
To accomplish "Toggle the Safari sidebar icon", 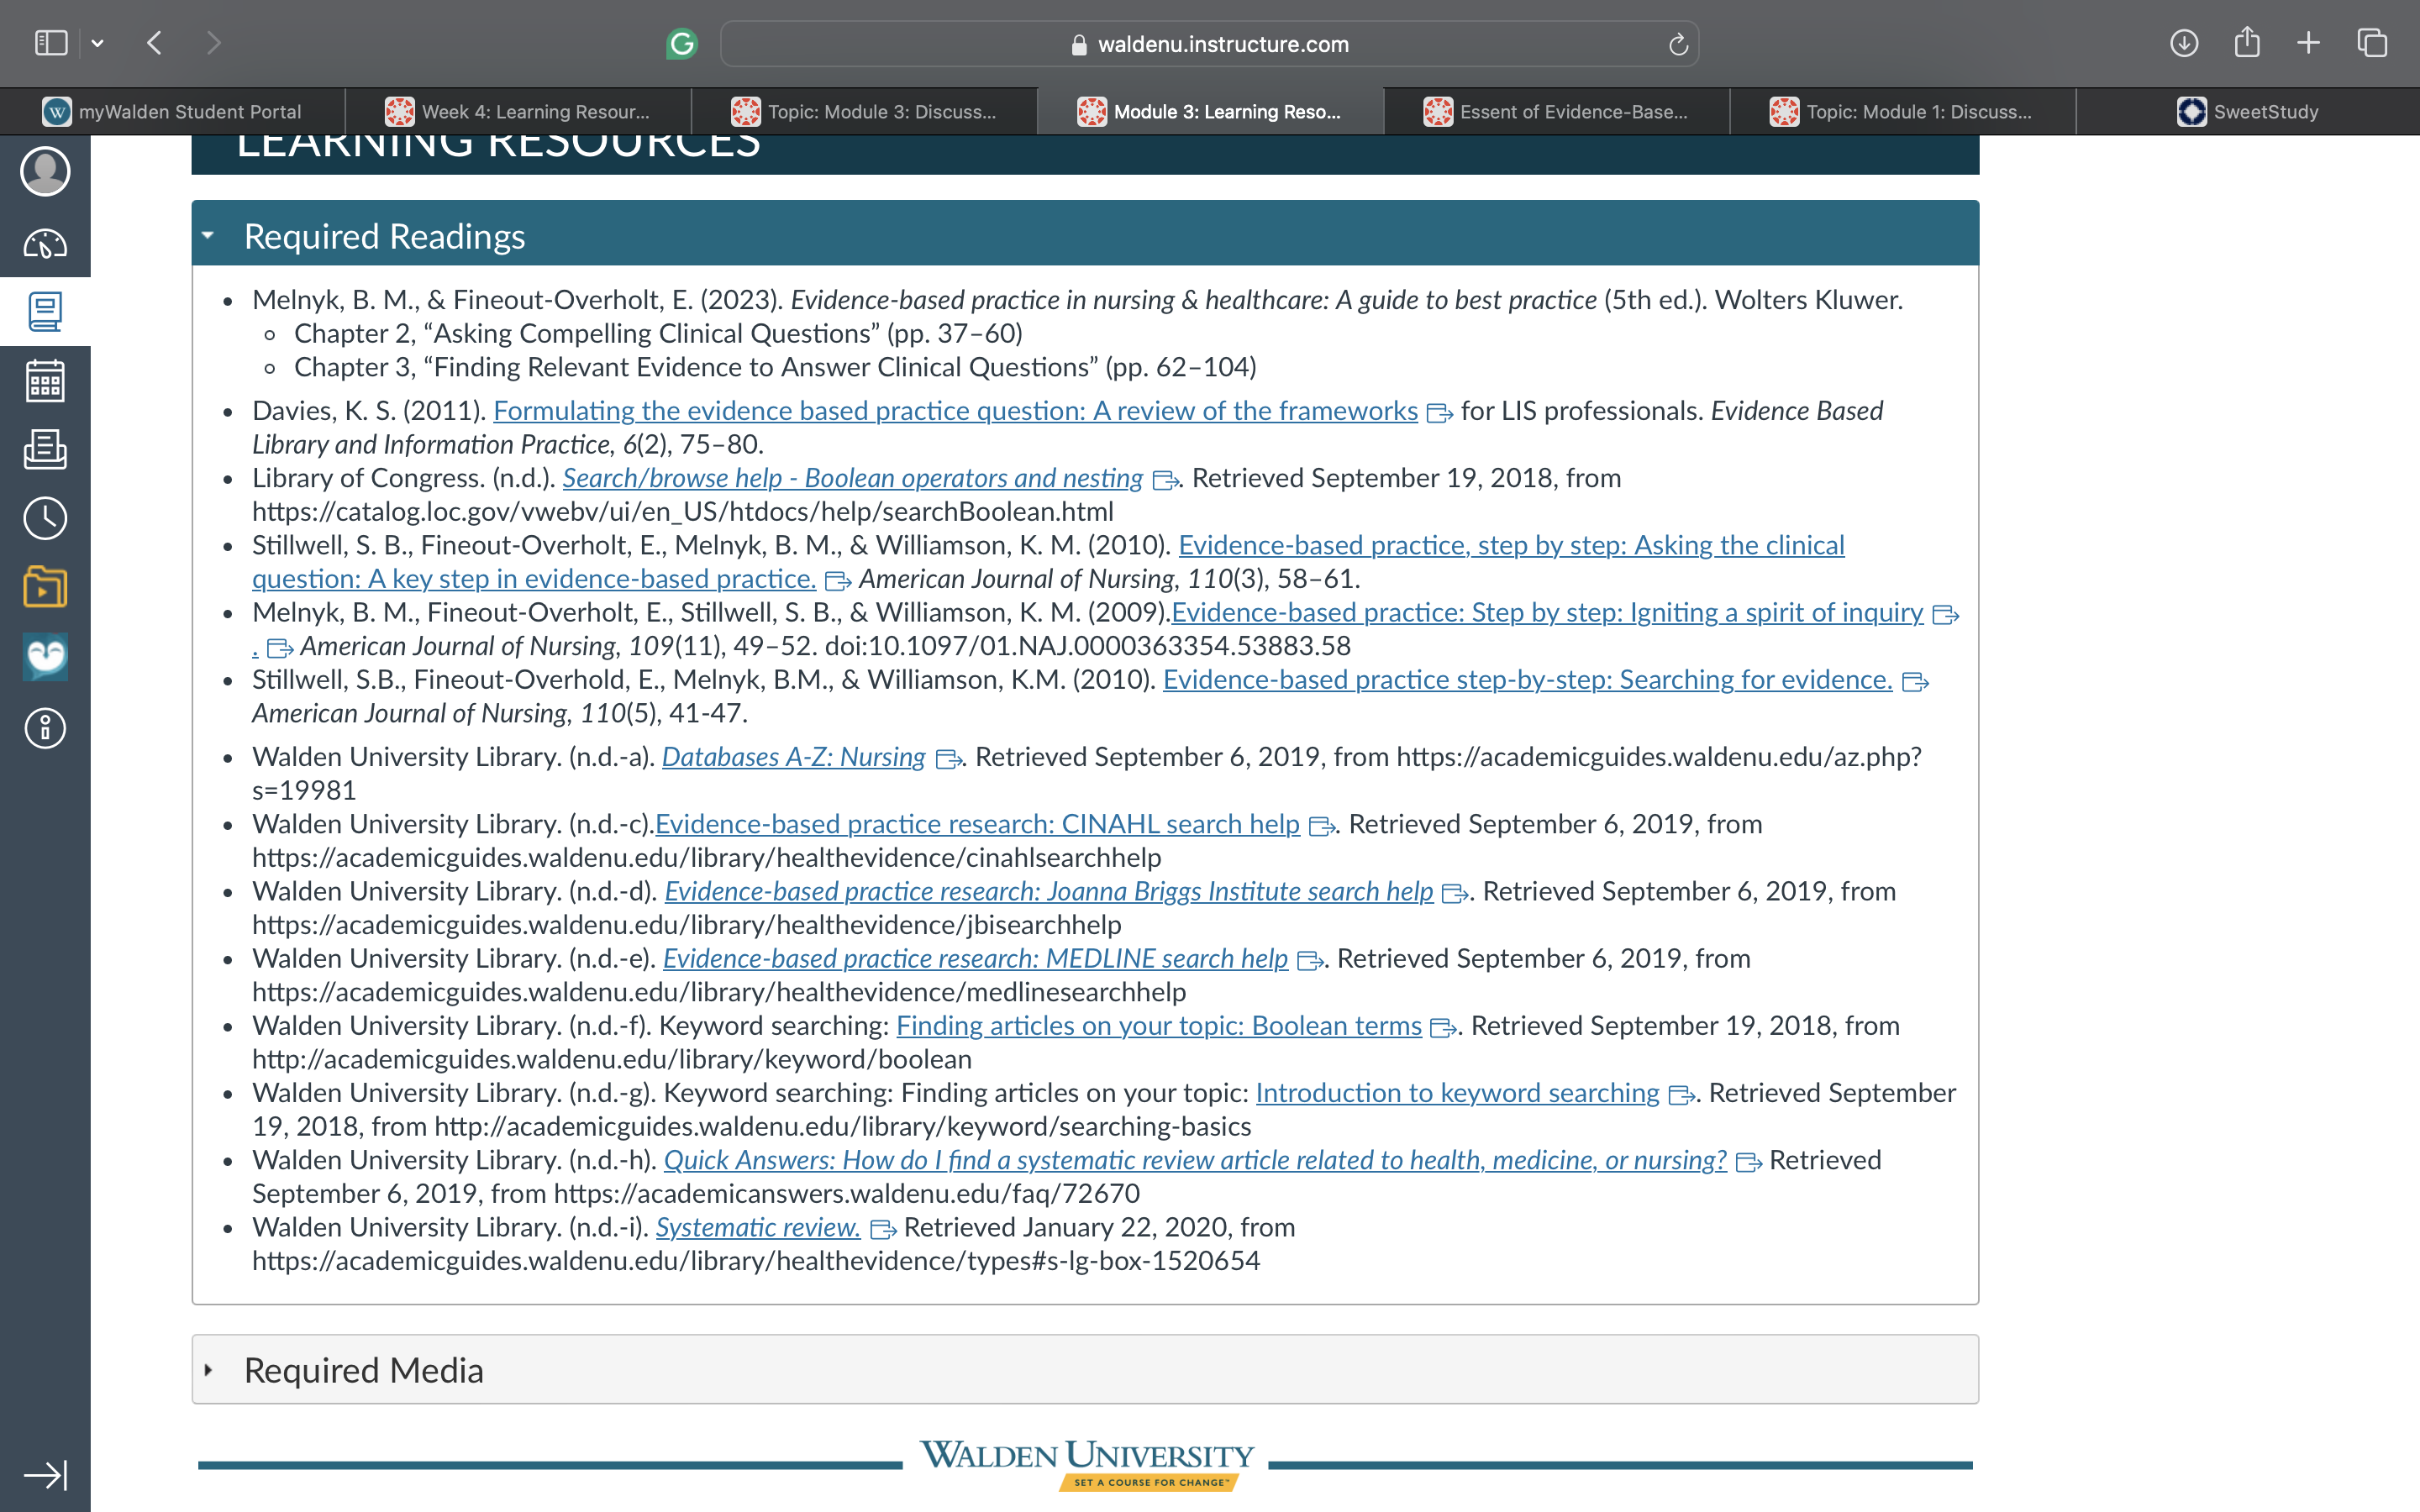I will click(x=51, y=43).
